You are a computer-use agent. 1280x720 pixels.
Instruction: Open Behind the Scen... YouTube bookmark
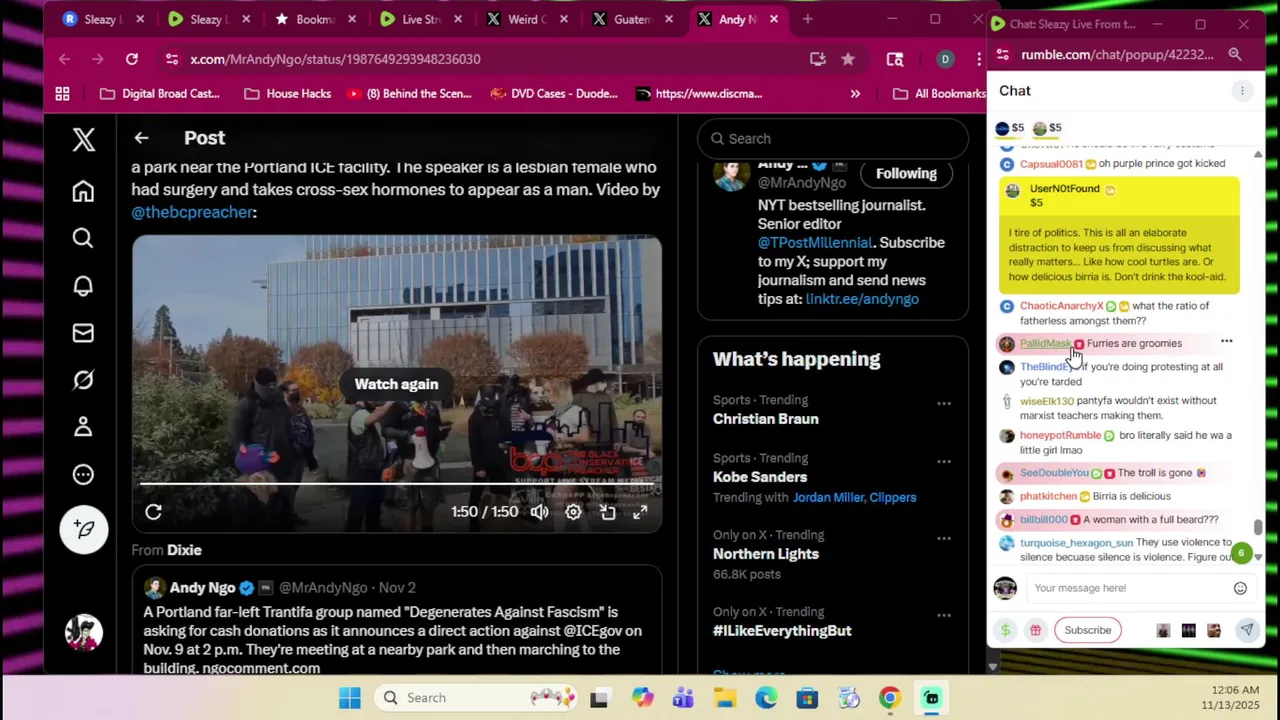[409, 94]
